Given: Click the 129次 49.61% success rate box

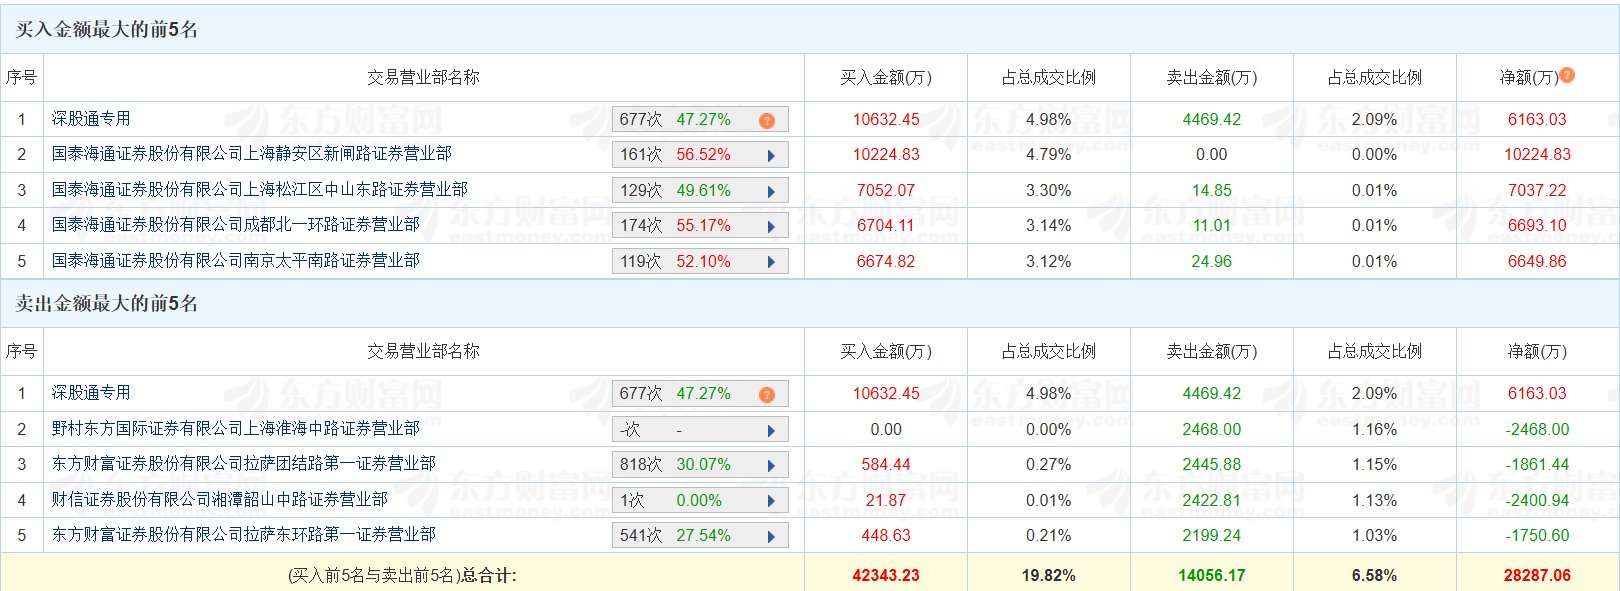Looking at the screenshot, I should click(700, 191).
